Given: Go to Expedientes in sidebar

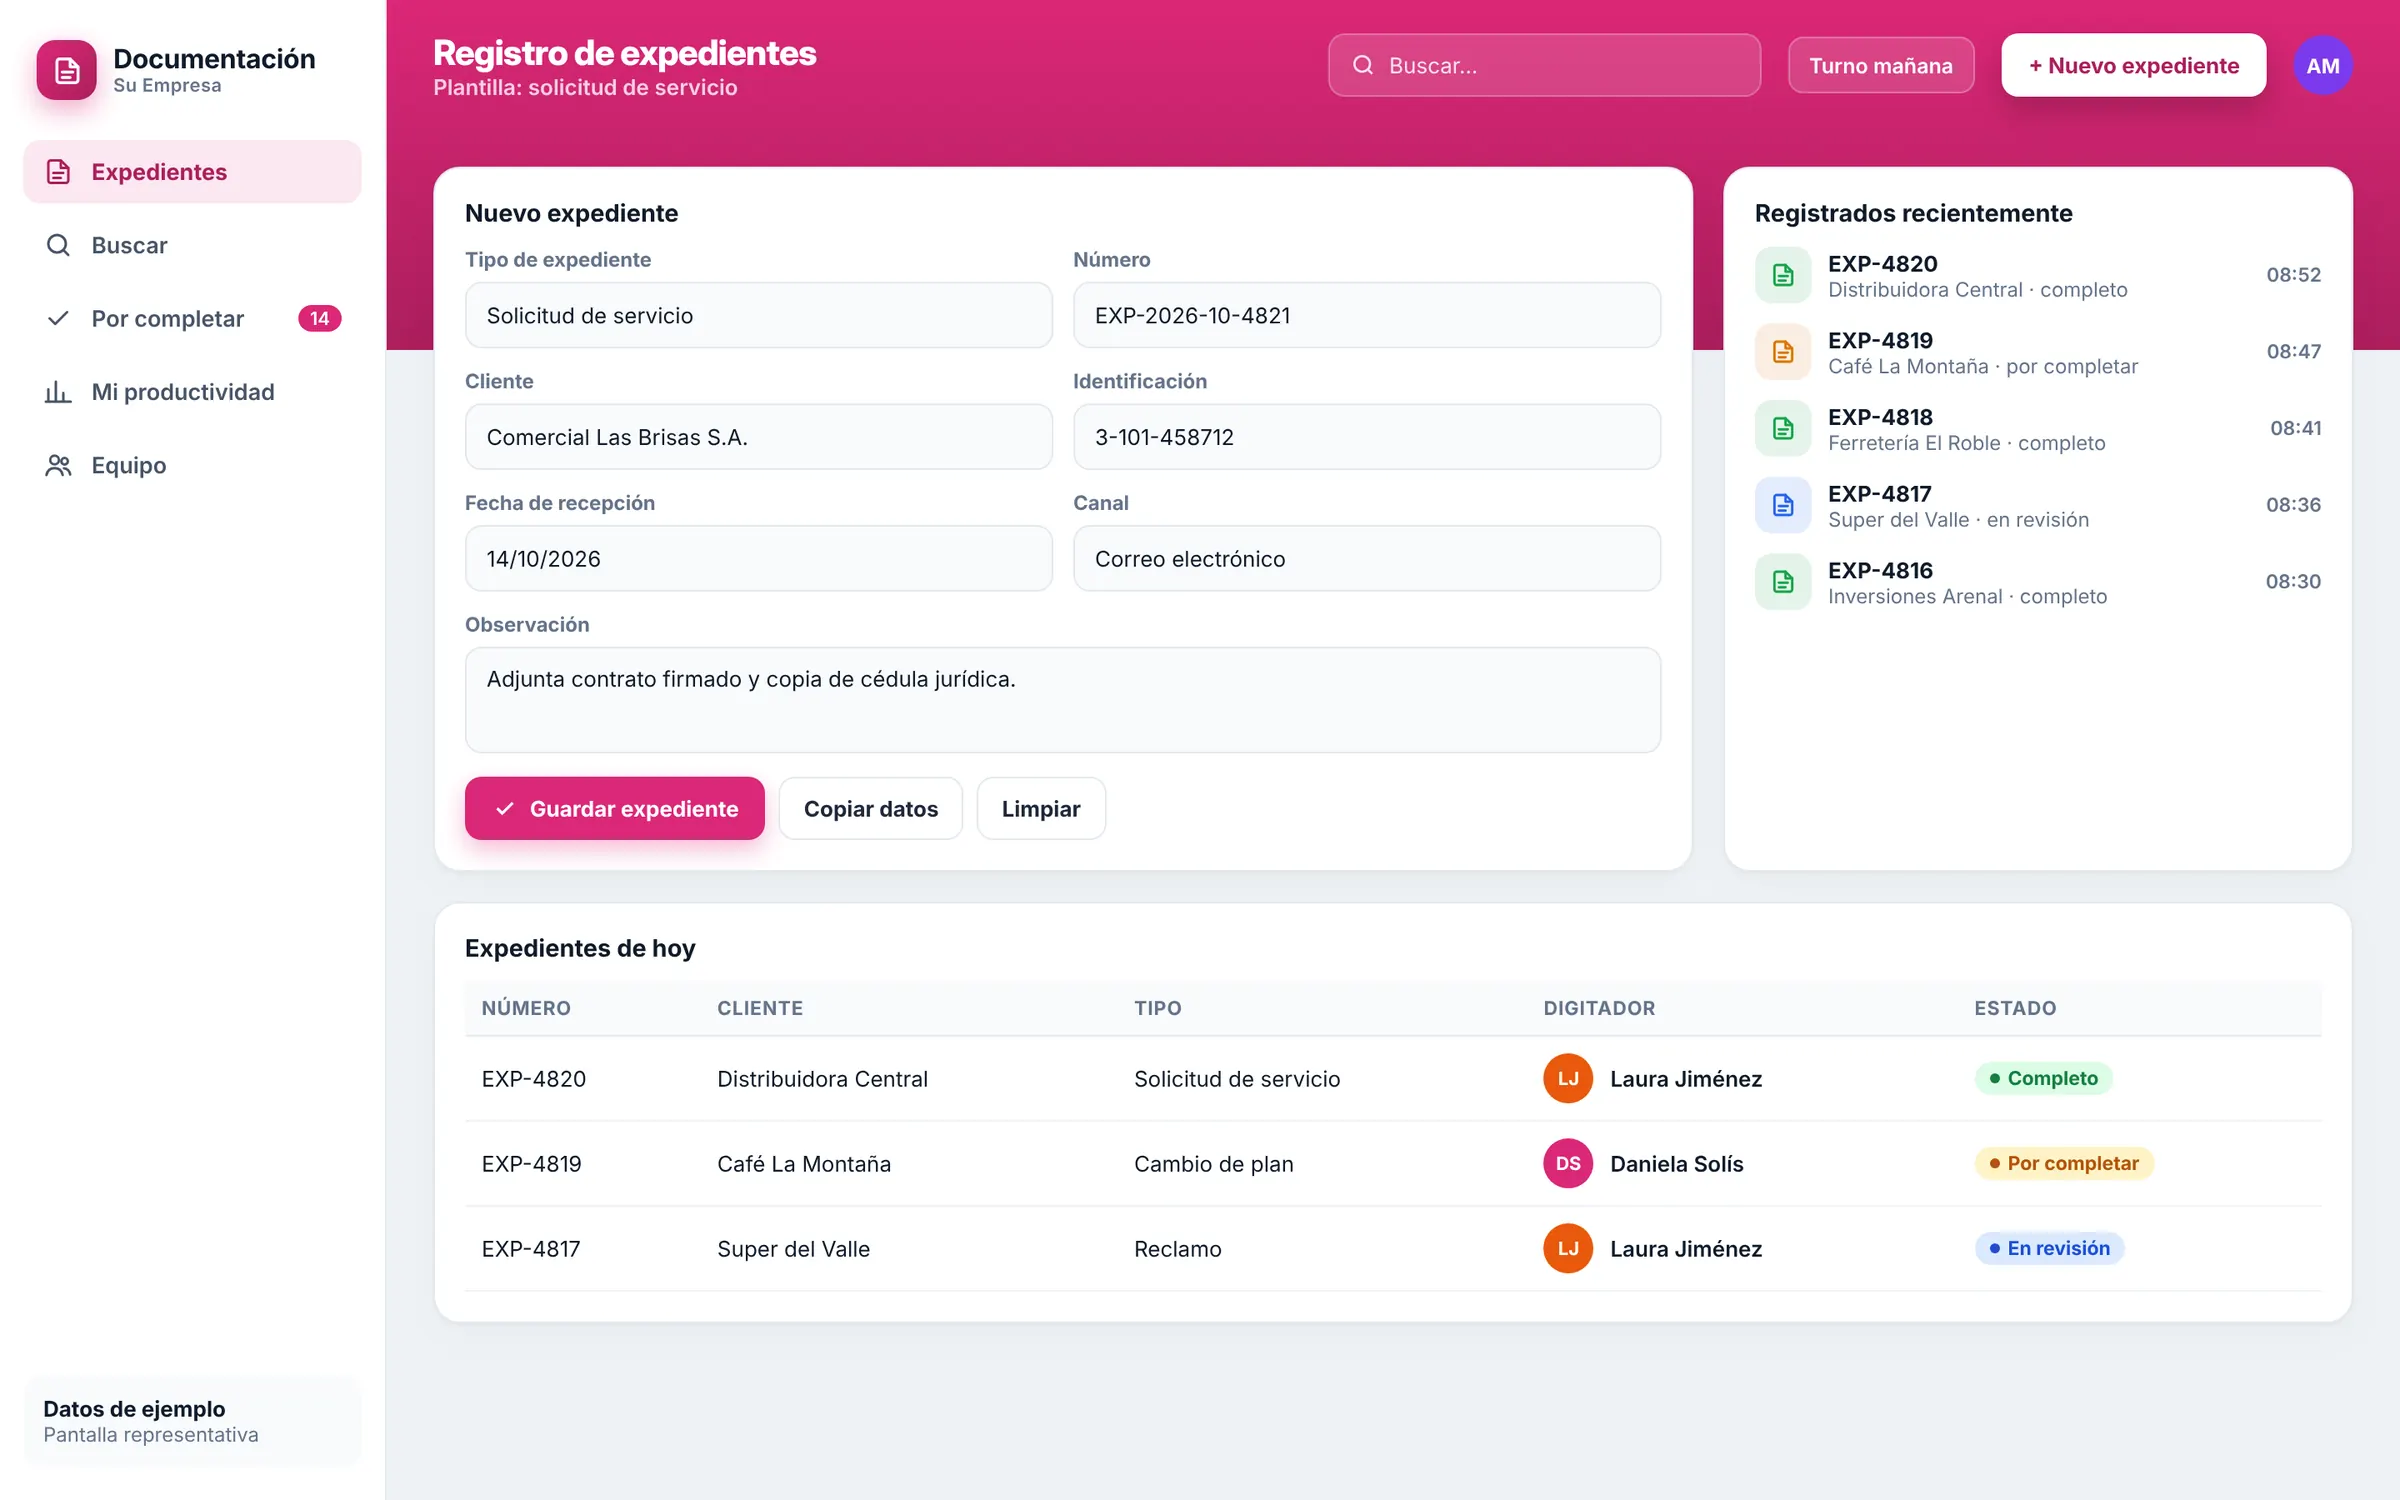Looking at the screenshot, I should (192, 172).
